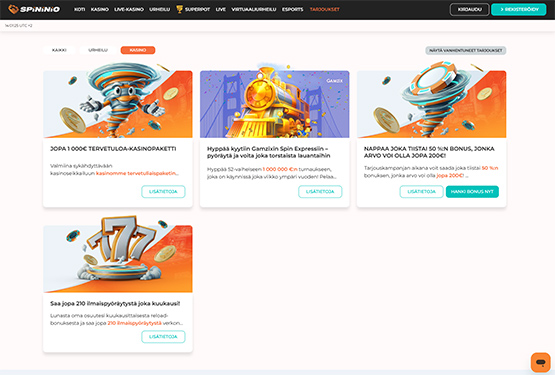Viewport: 555px width, 375px height.
Task: Open the Esports menu item
Action: click(292, 10)
